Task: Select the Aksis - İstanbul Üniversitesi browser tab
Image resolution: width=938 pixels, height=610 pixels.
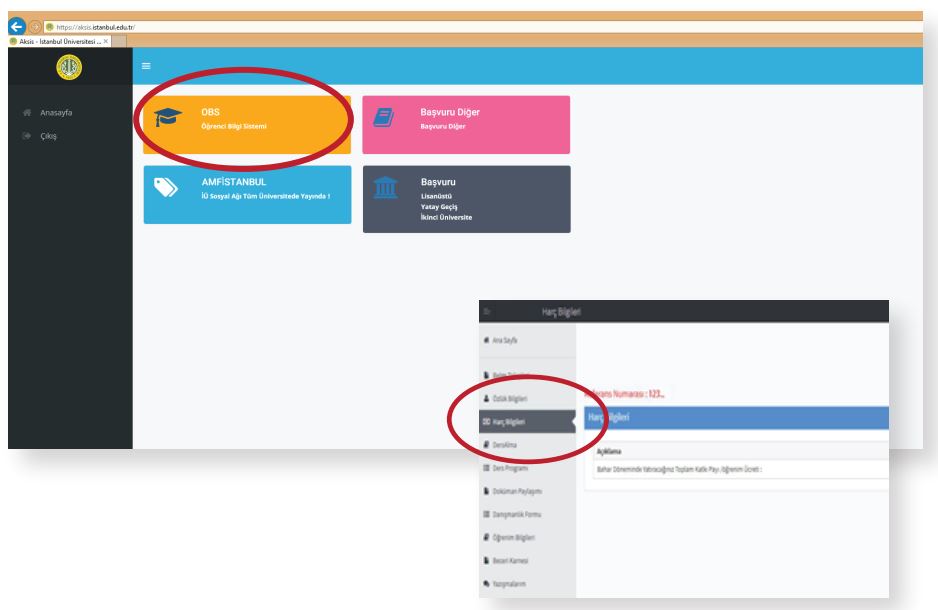Action: (x=59, y=41)
